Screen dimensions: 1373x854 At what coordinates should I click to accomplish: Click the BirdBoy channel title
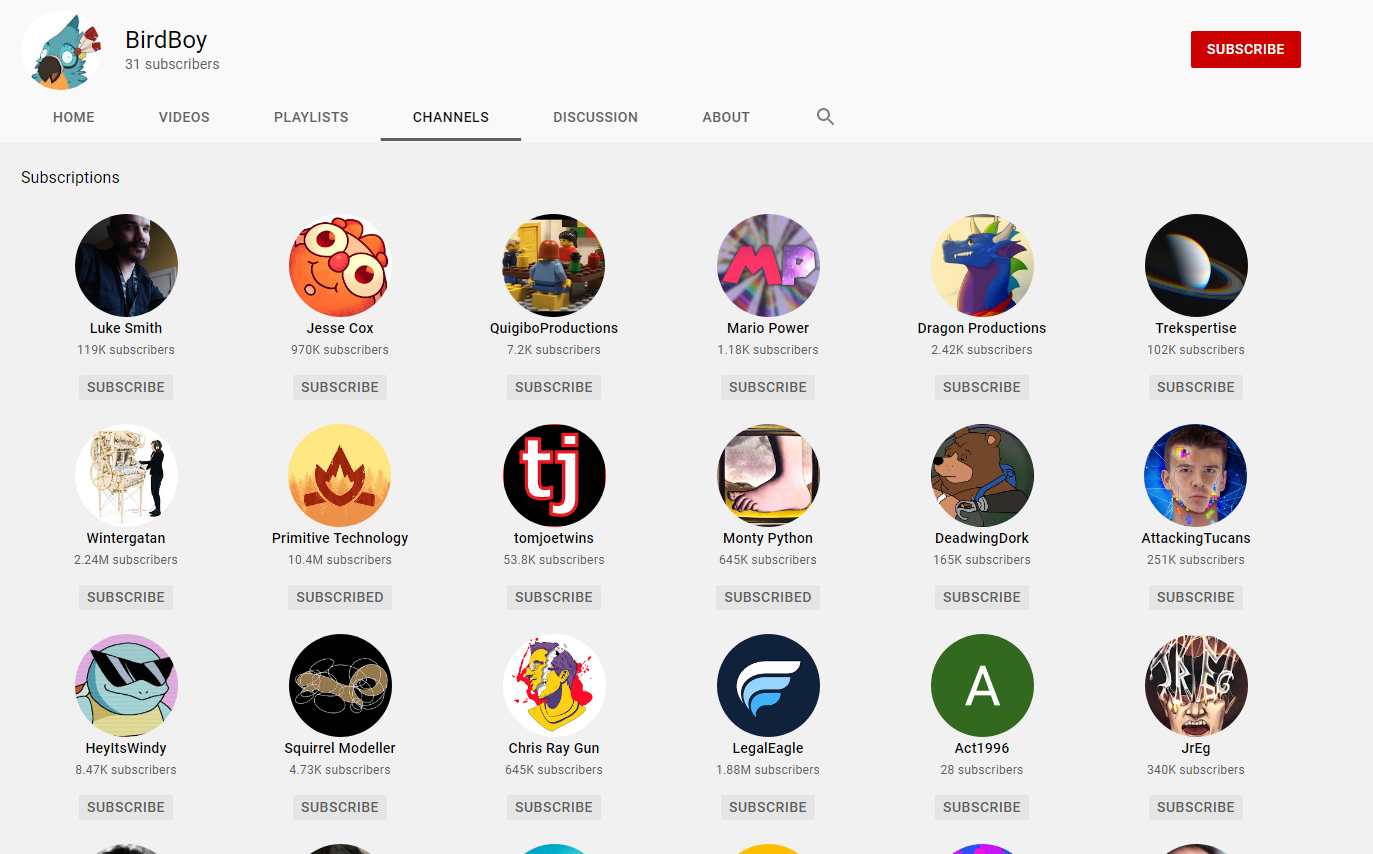coord(166,40)
